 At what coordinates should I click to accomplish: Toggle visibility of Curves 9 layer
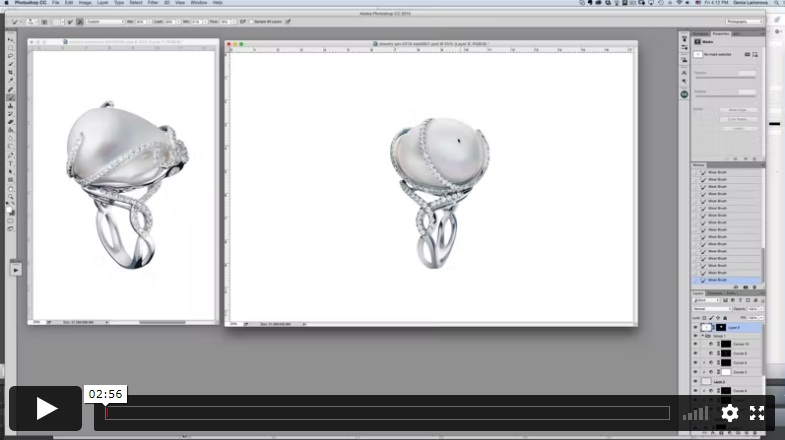(x=695, y=353)
